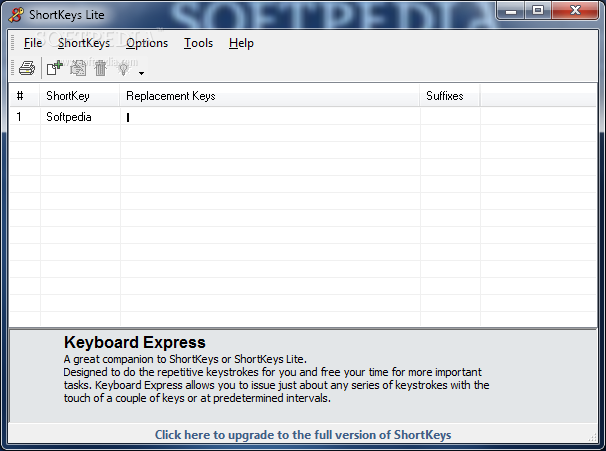
Task: Sort by the ShortKey column header
Action: pyautogui.click(x=79, y=95)
